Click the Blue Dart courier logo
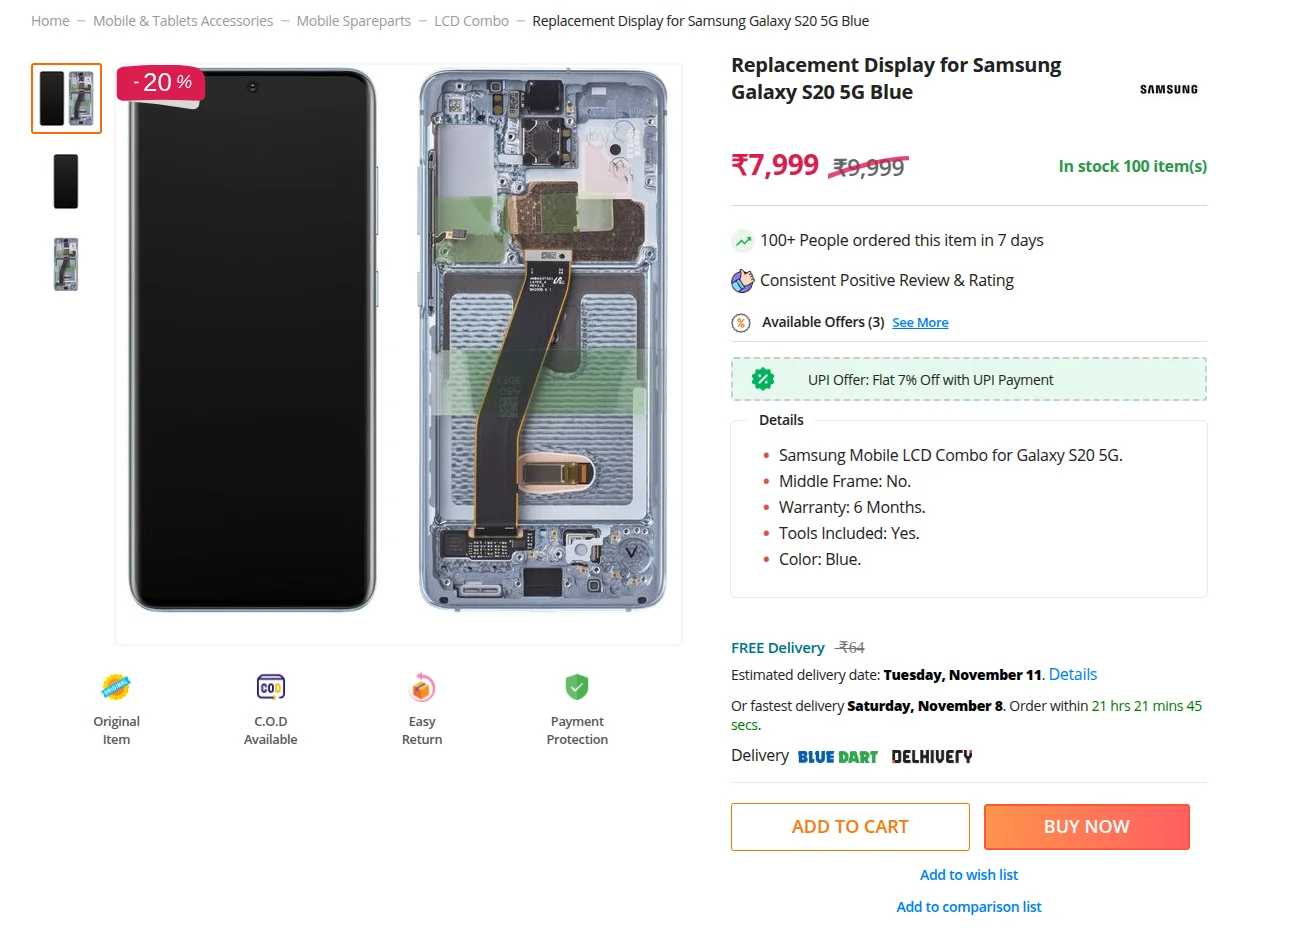The height and width of the screenshot is (928, 1302). (838, 757)
